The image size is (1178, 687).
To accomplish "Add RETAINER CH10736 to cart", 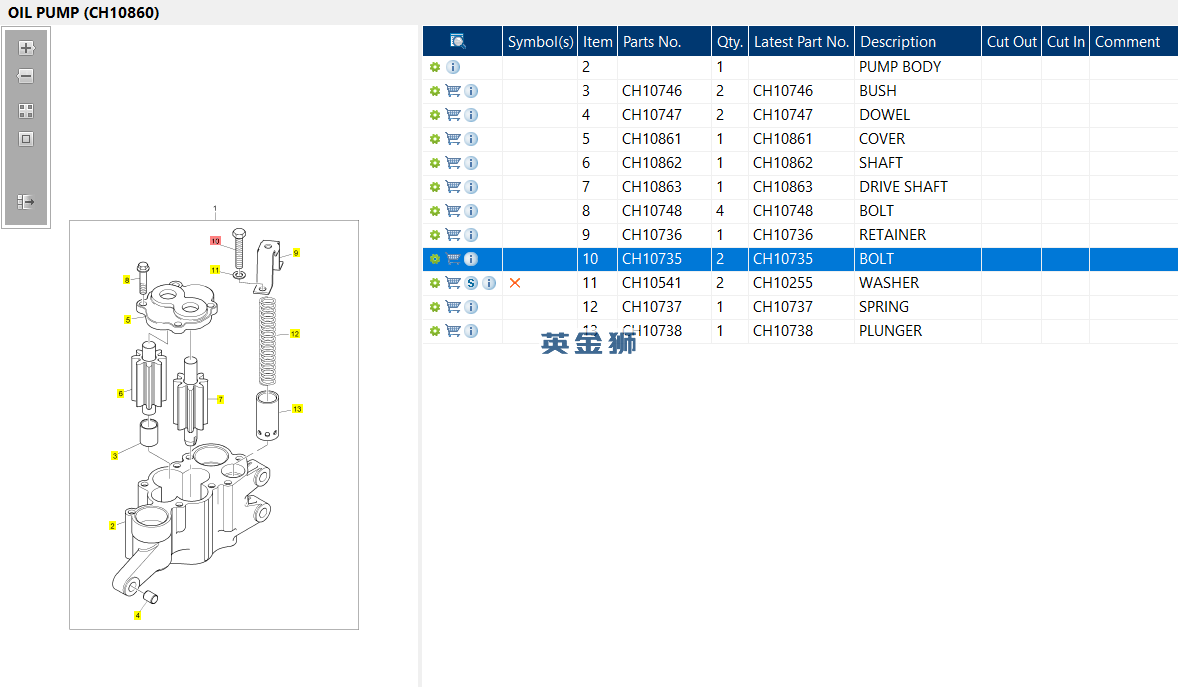I will 453,235.
